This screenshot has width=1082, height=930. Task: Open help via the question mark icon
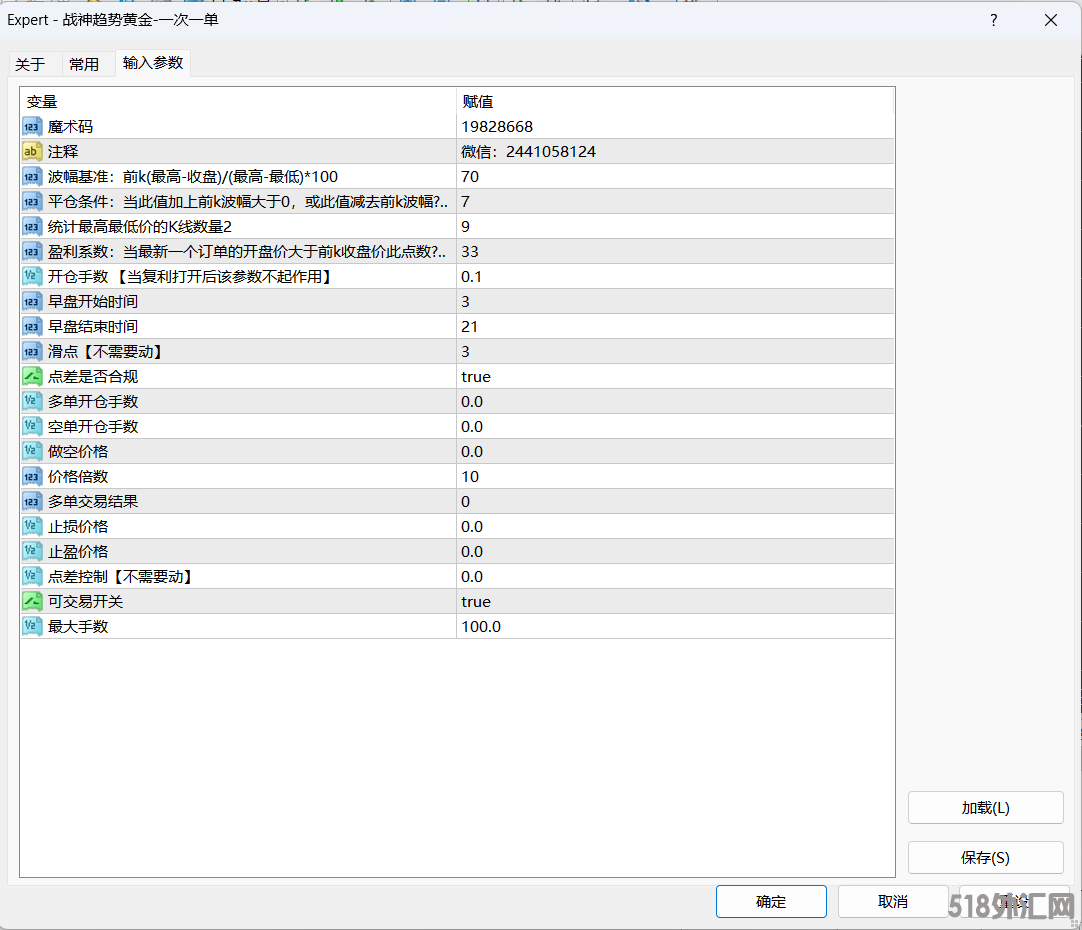point(993,20)
